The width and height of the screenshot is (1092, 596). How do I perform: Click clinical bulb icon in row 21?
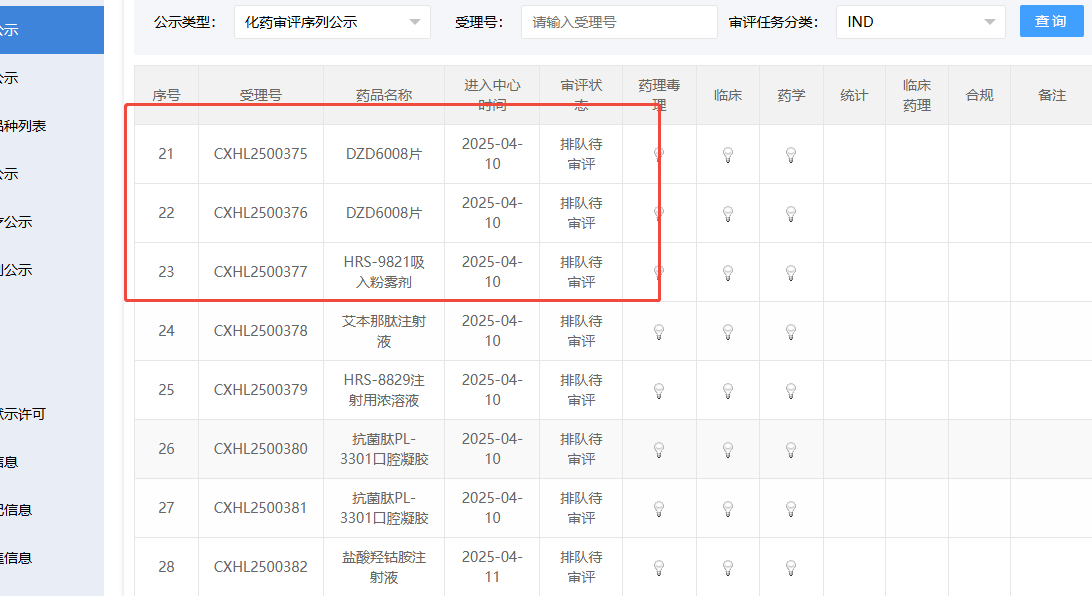pos(728,155)
